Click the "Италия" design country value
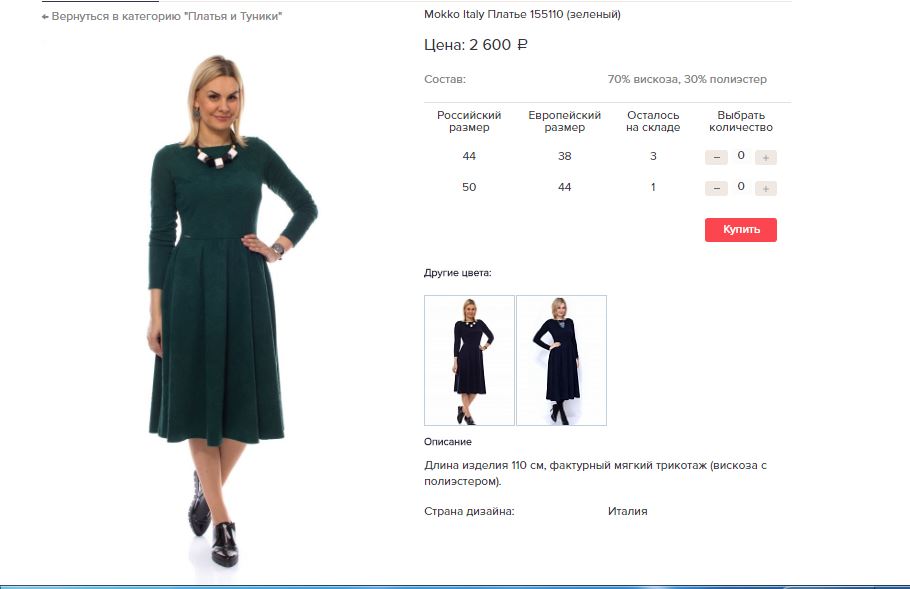The width and height of the screenshot is (910, 589). (x=627, y=511)
